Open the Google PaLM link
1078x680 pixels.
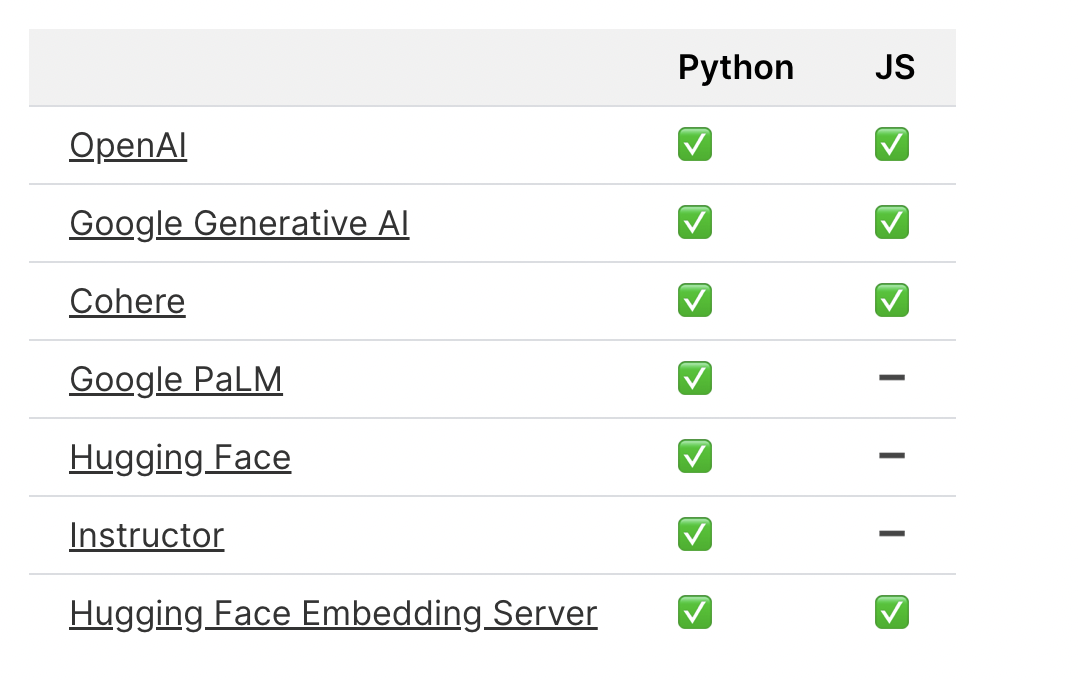tap(176, 380)
